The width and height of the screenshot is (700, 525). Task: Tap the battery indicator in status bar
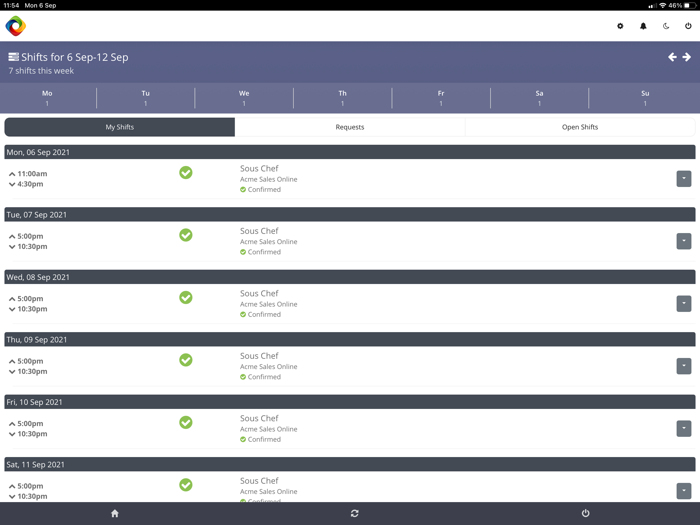(x=690, y=5)
